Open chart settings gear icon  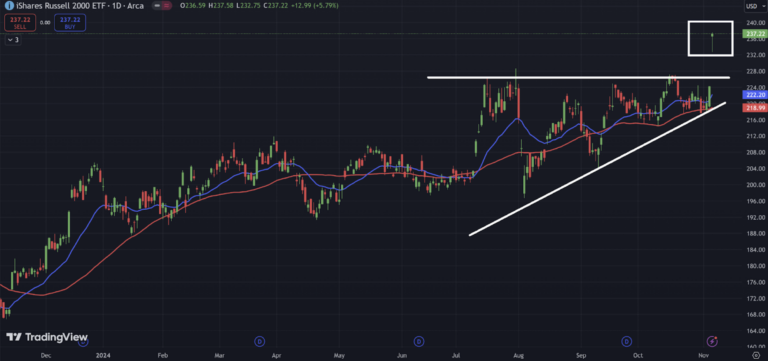tap(756, 355)
